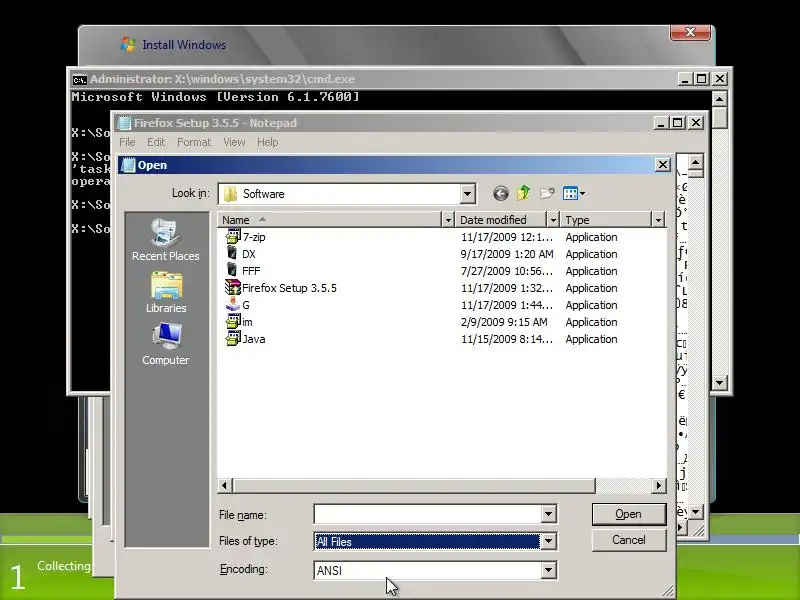Click the file list scroll right arrow
This screenshot has width=800, height=600.
click(x=659, y=486)
